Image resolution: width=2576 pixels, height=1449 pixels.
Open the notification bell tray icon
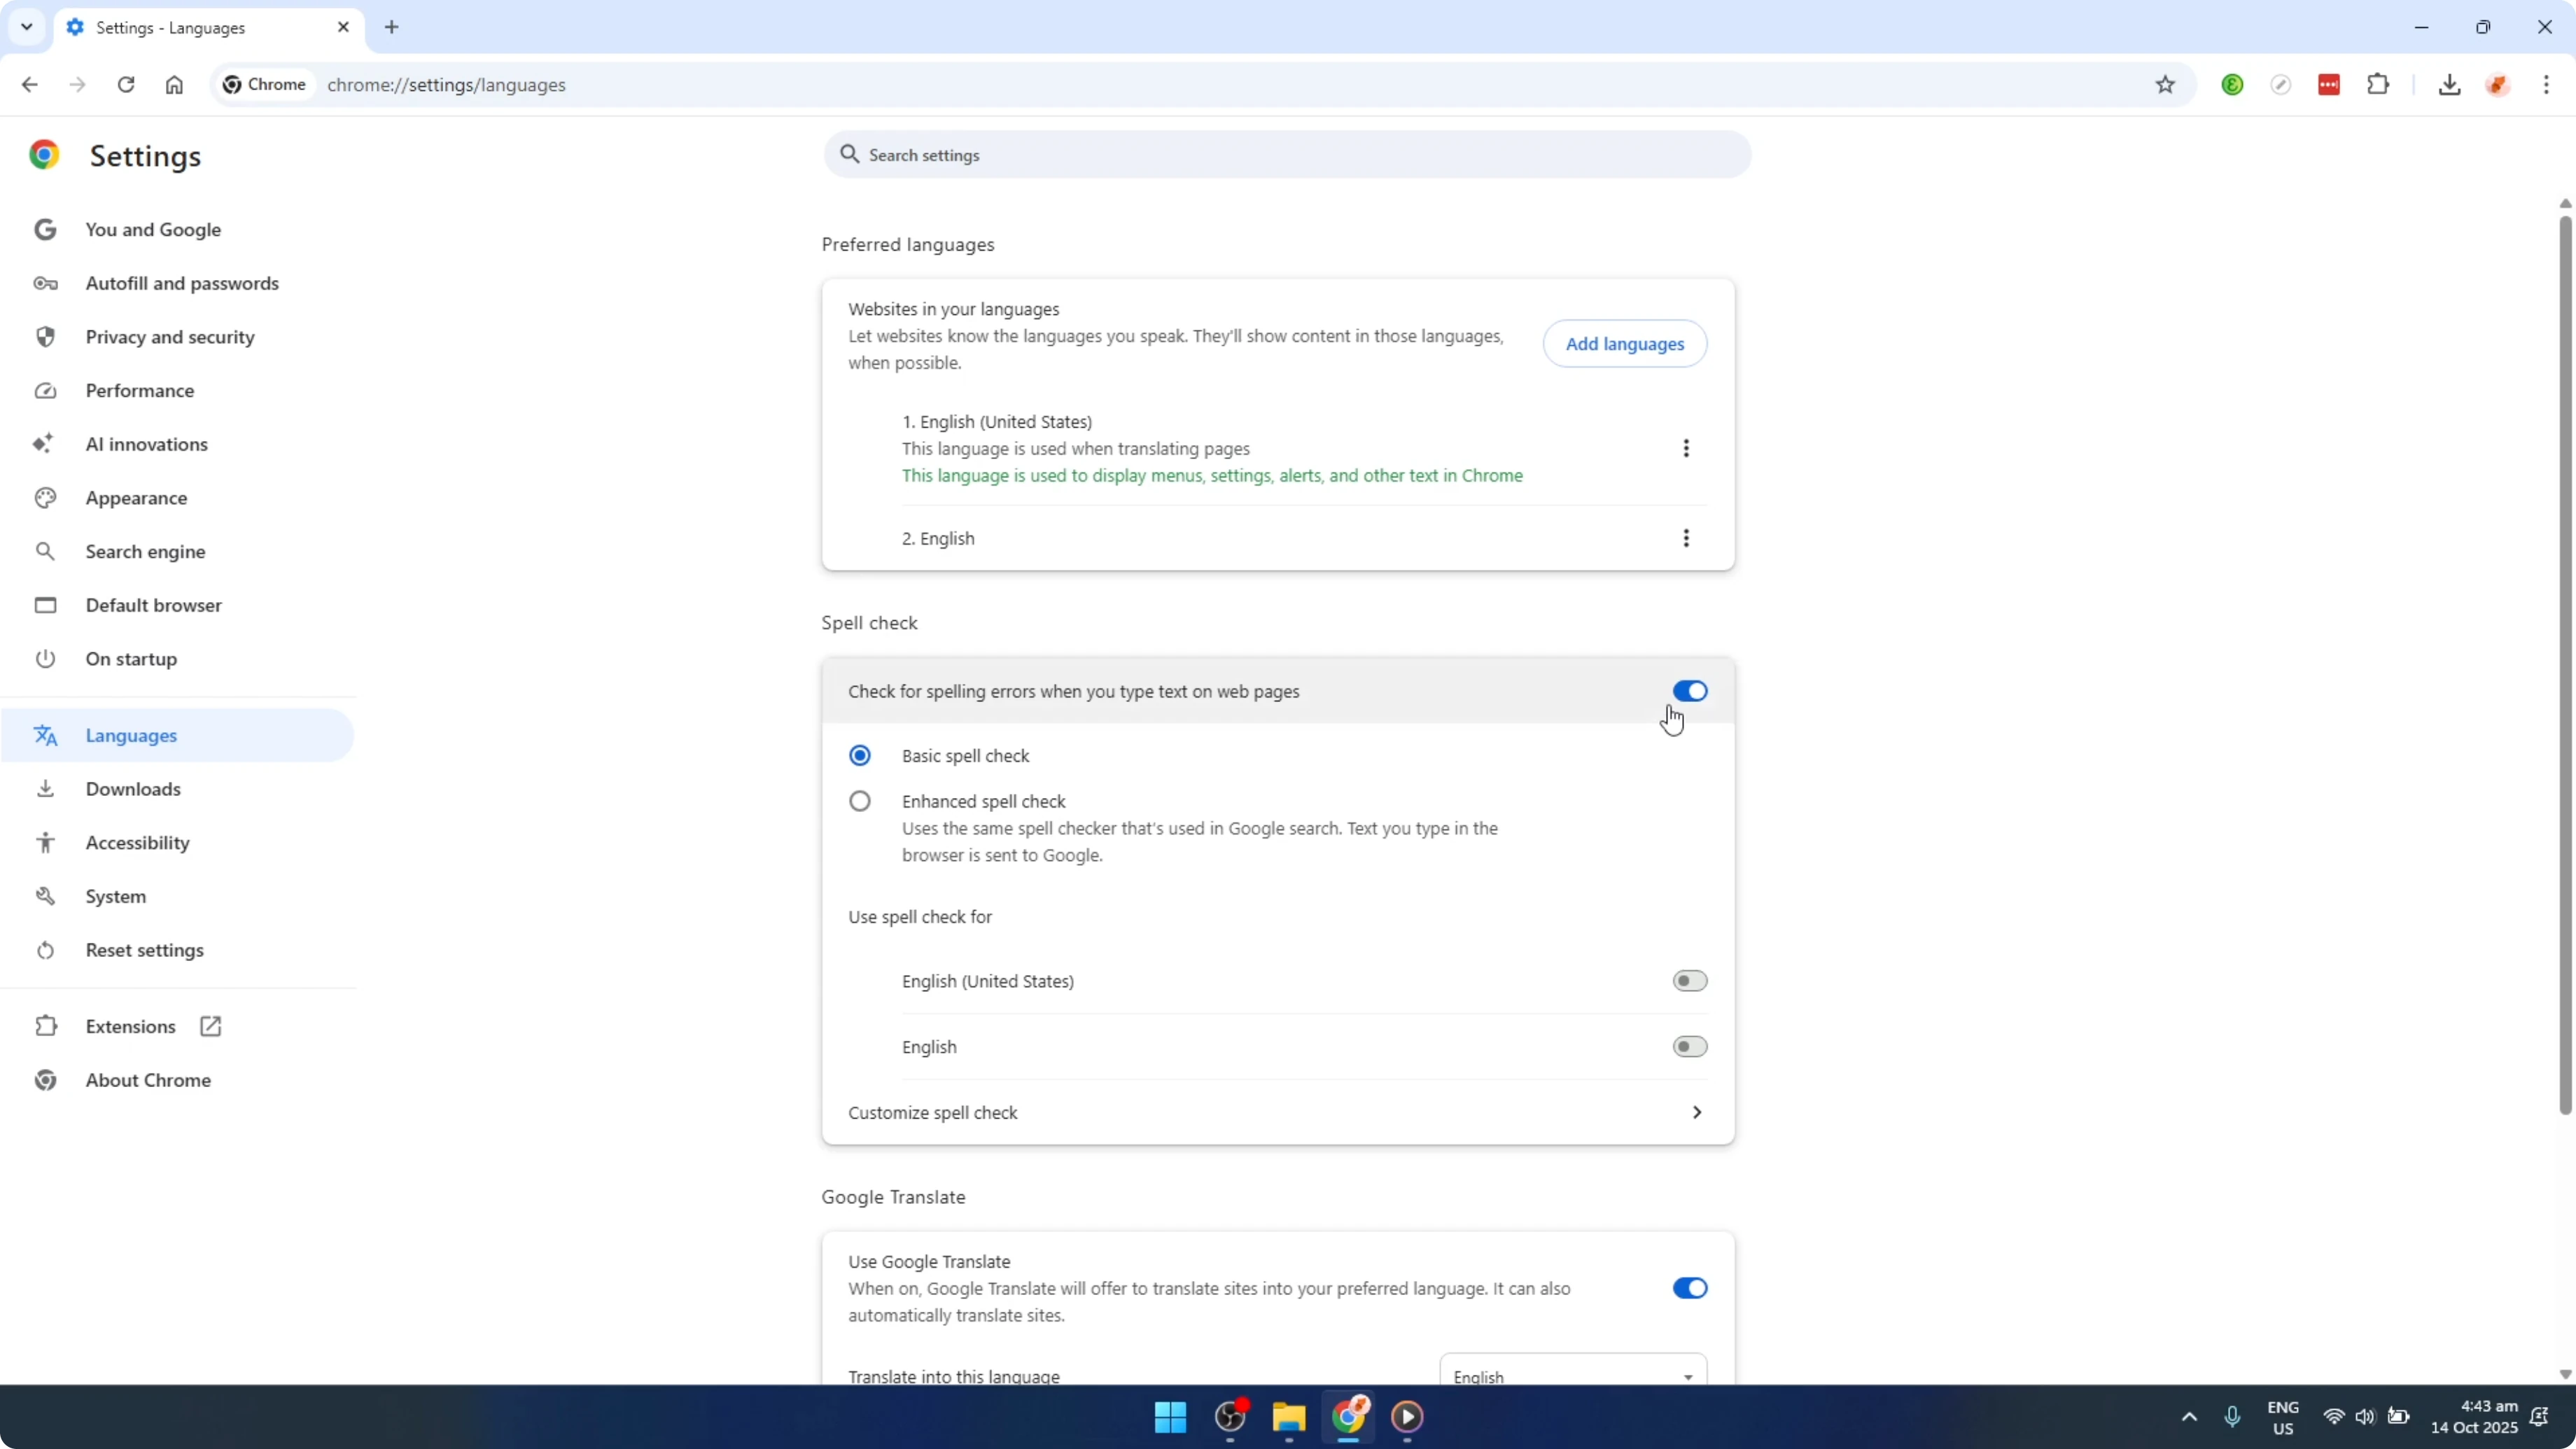(x=2539, y=1417)
